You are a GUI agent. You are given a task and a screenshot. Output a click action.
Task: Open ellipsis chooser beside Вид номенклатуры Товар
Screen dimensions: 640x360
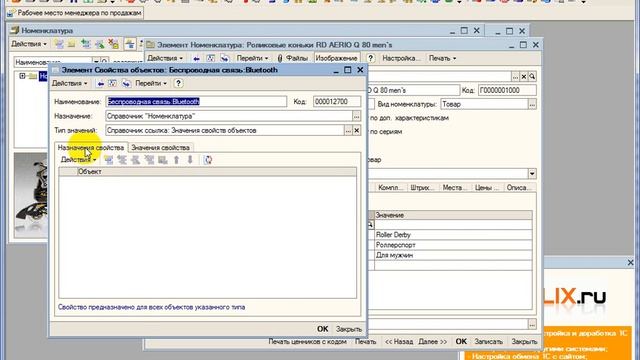pyautogui.click(x=532, y=104)
